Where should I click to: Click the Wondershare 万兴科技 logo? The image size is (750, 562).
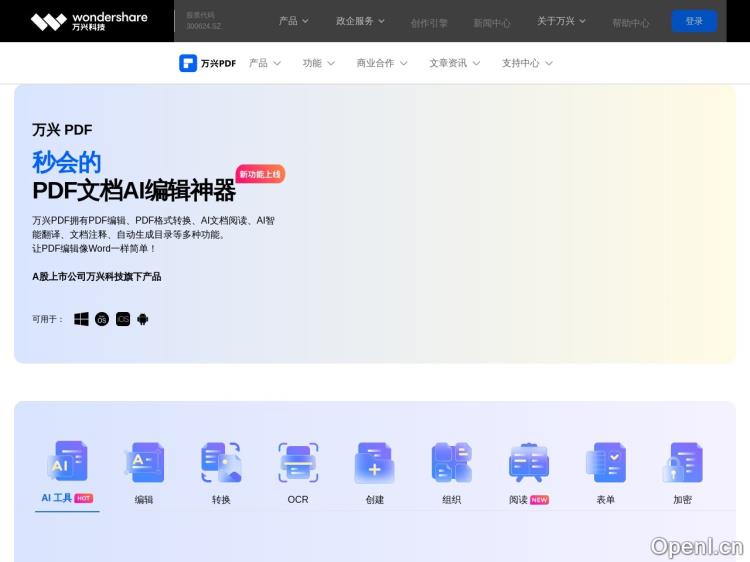[x=89, y=21]
